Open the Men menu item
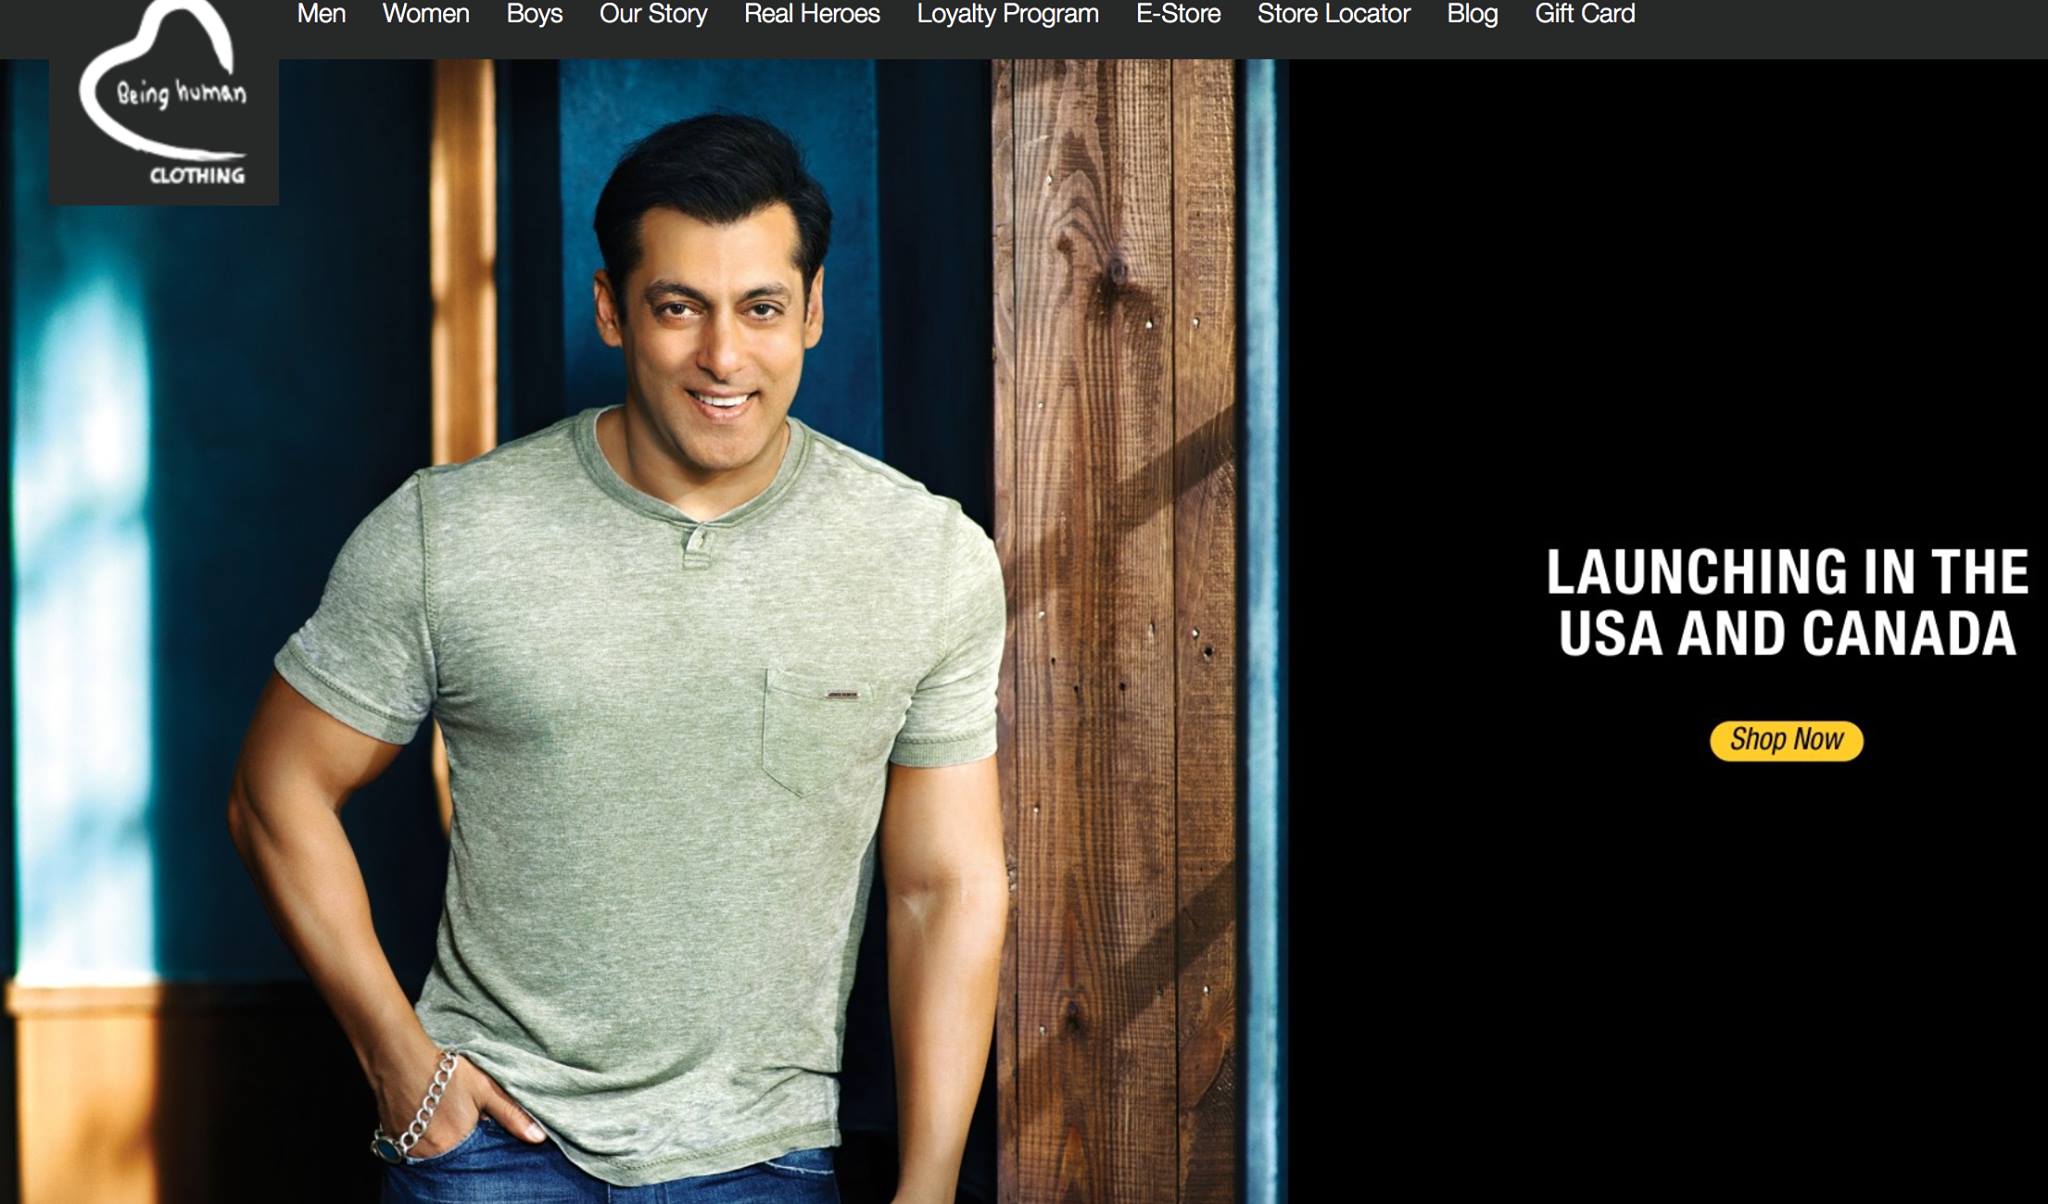The height and width of the screenshot is (1204, 2048). pos(321,14)
